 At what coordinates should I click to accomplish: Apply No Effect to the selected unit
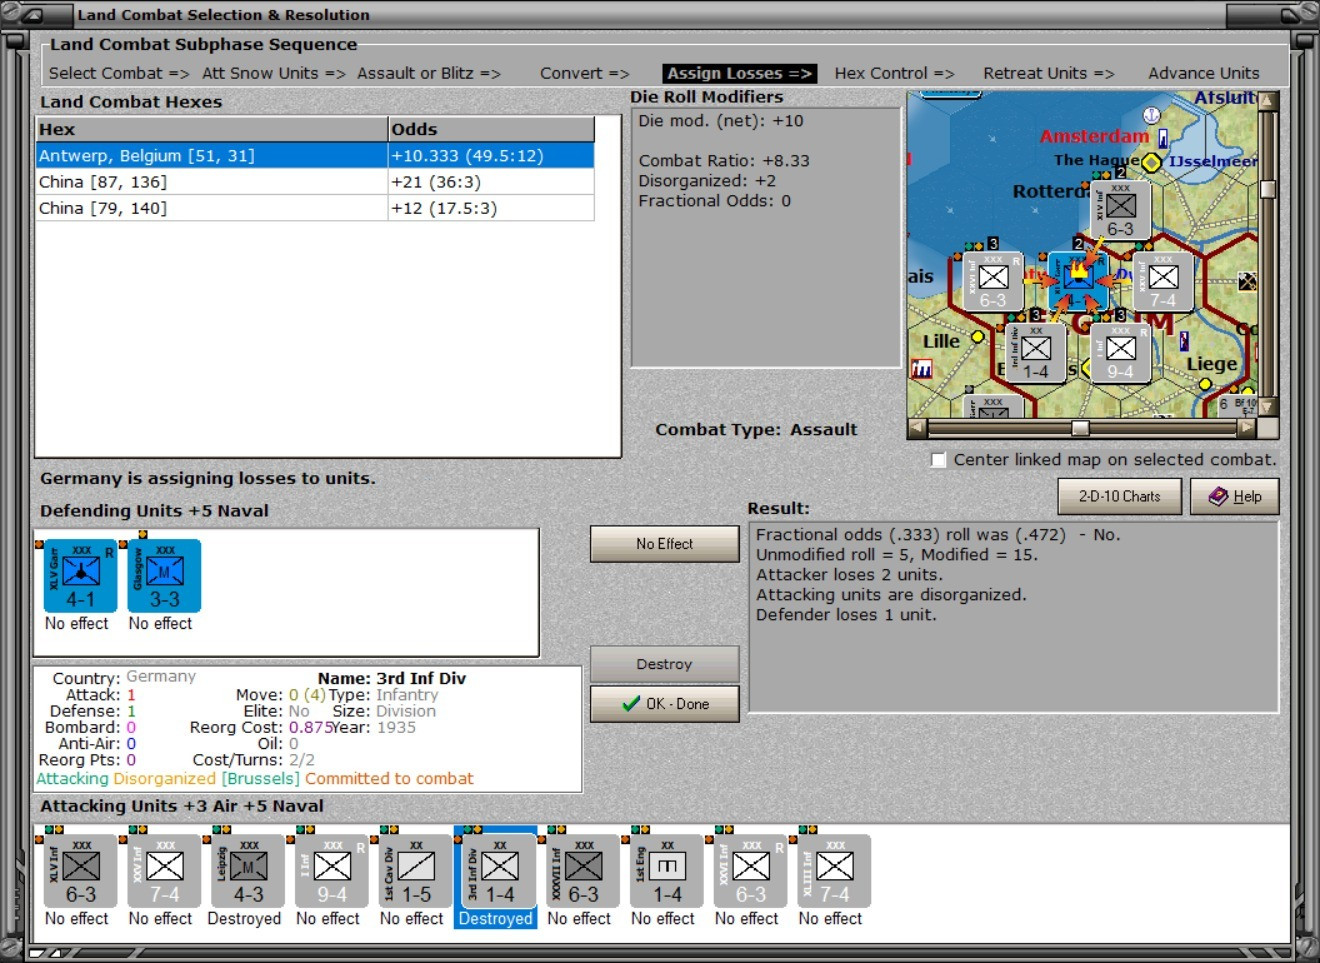[665, 544]
